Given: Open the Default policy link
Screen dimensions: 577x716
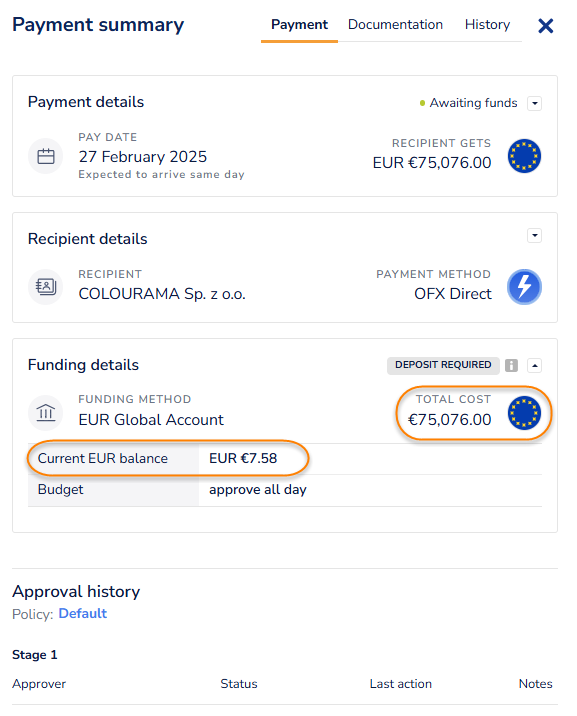Looking at the screenshot, I should [x=83, y=613].
